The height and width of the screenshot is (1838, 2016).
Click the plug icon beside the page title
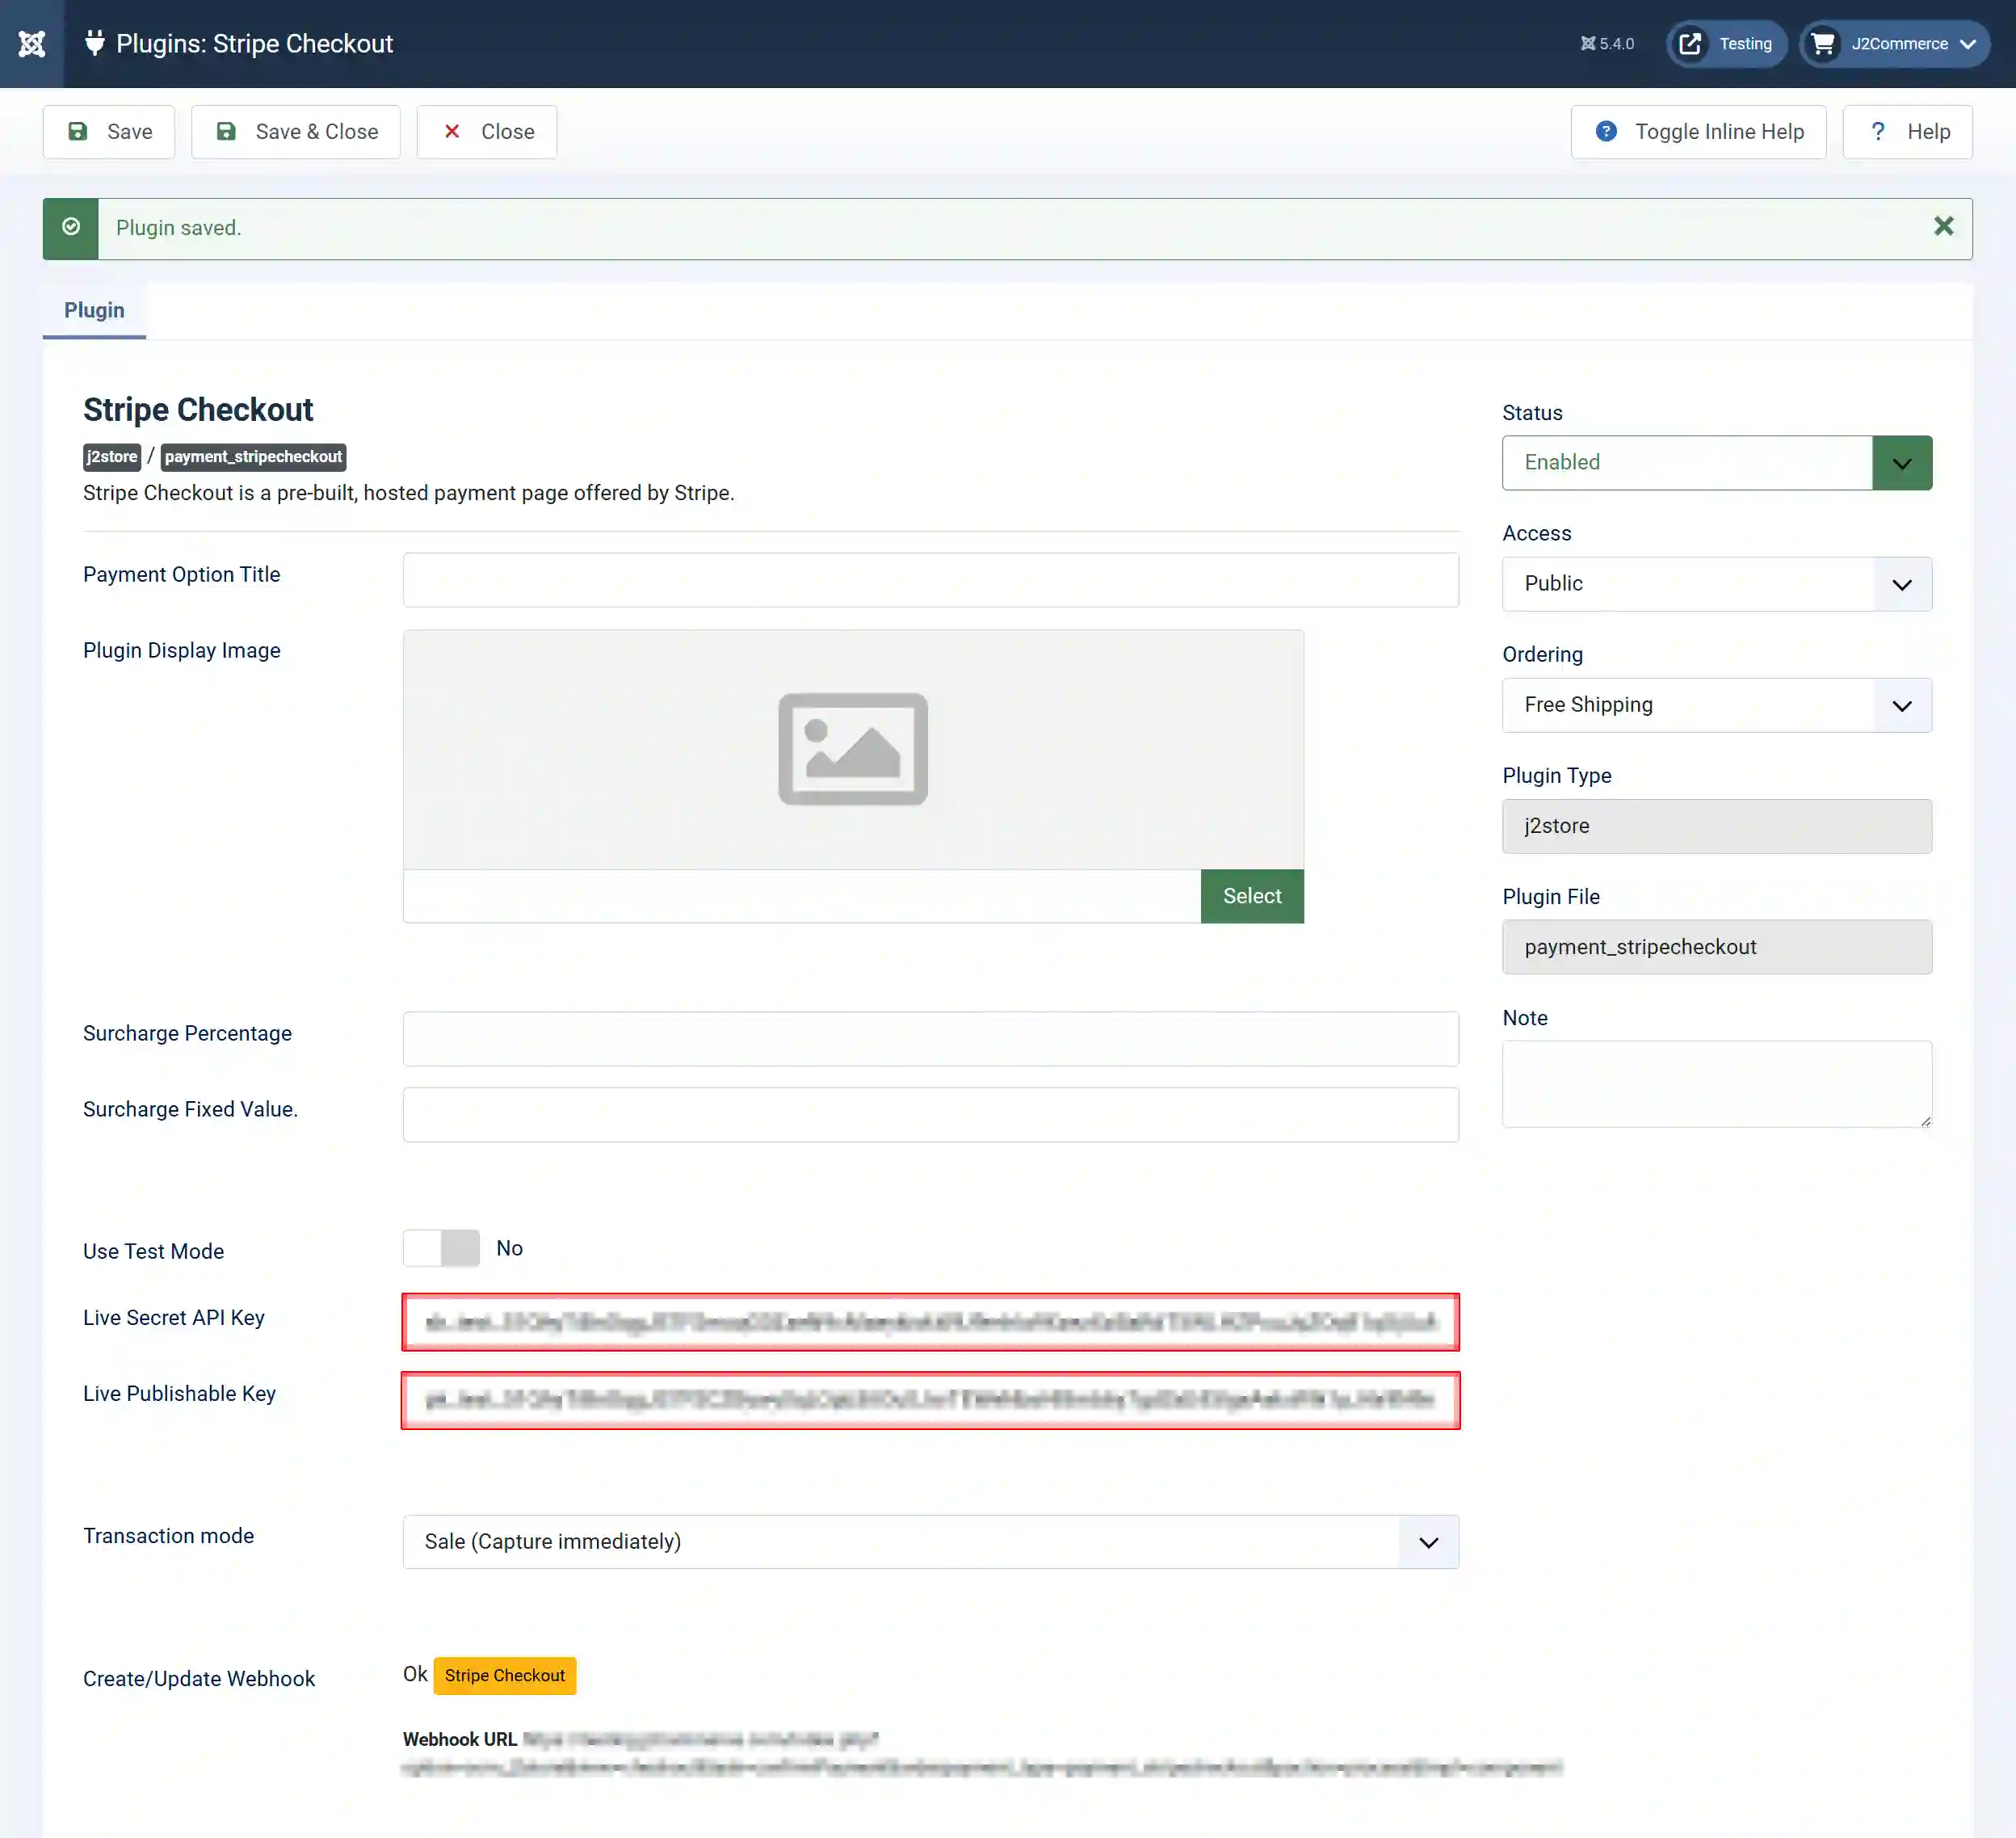tap(94, 43)
